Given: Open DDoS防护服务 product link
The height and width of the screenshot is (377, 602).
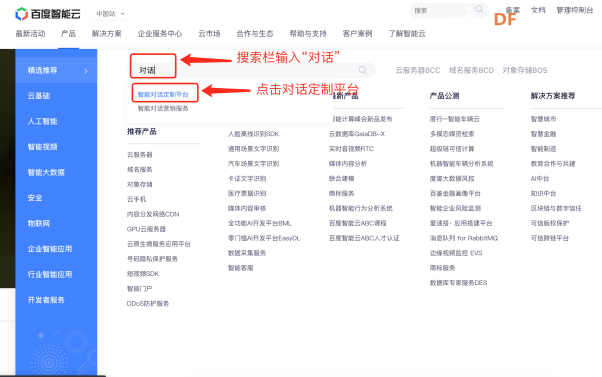Looking at the screenshot, I should point(148,304).
